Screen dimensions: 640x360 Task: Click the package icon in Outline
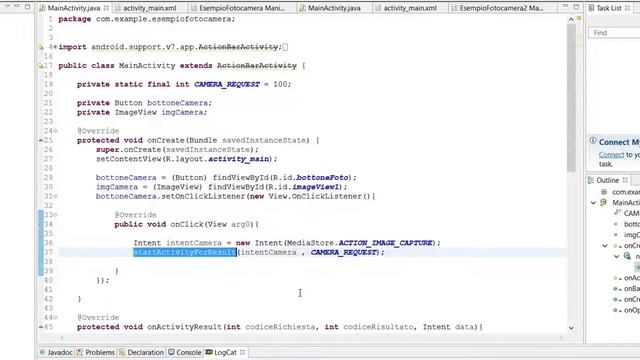click(604, 192)
